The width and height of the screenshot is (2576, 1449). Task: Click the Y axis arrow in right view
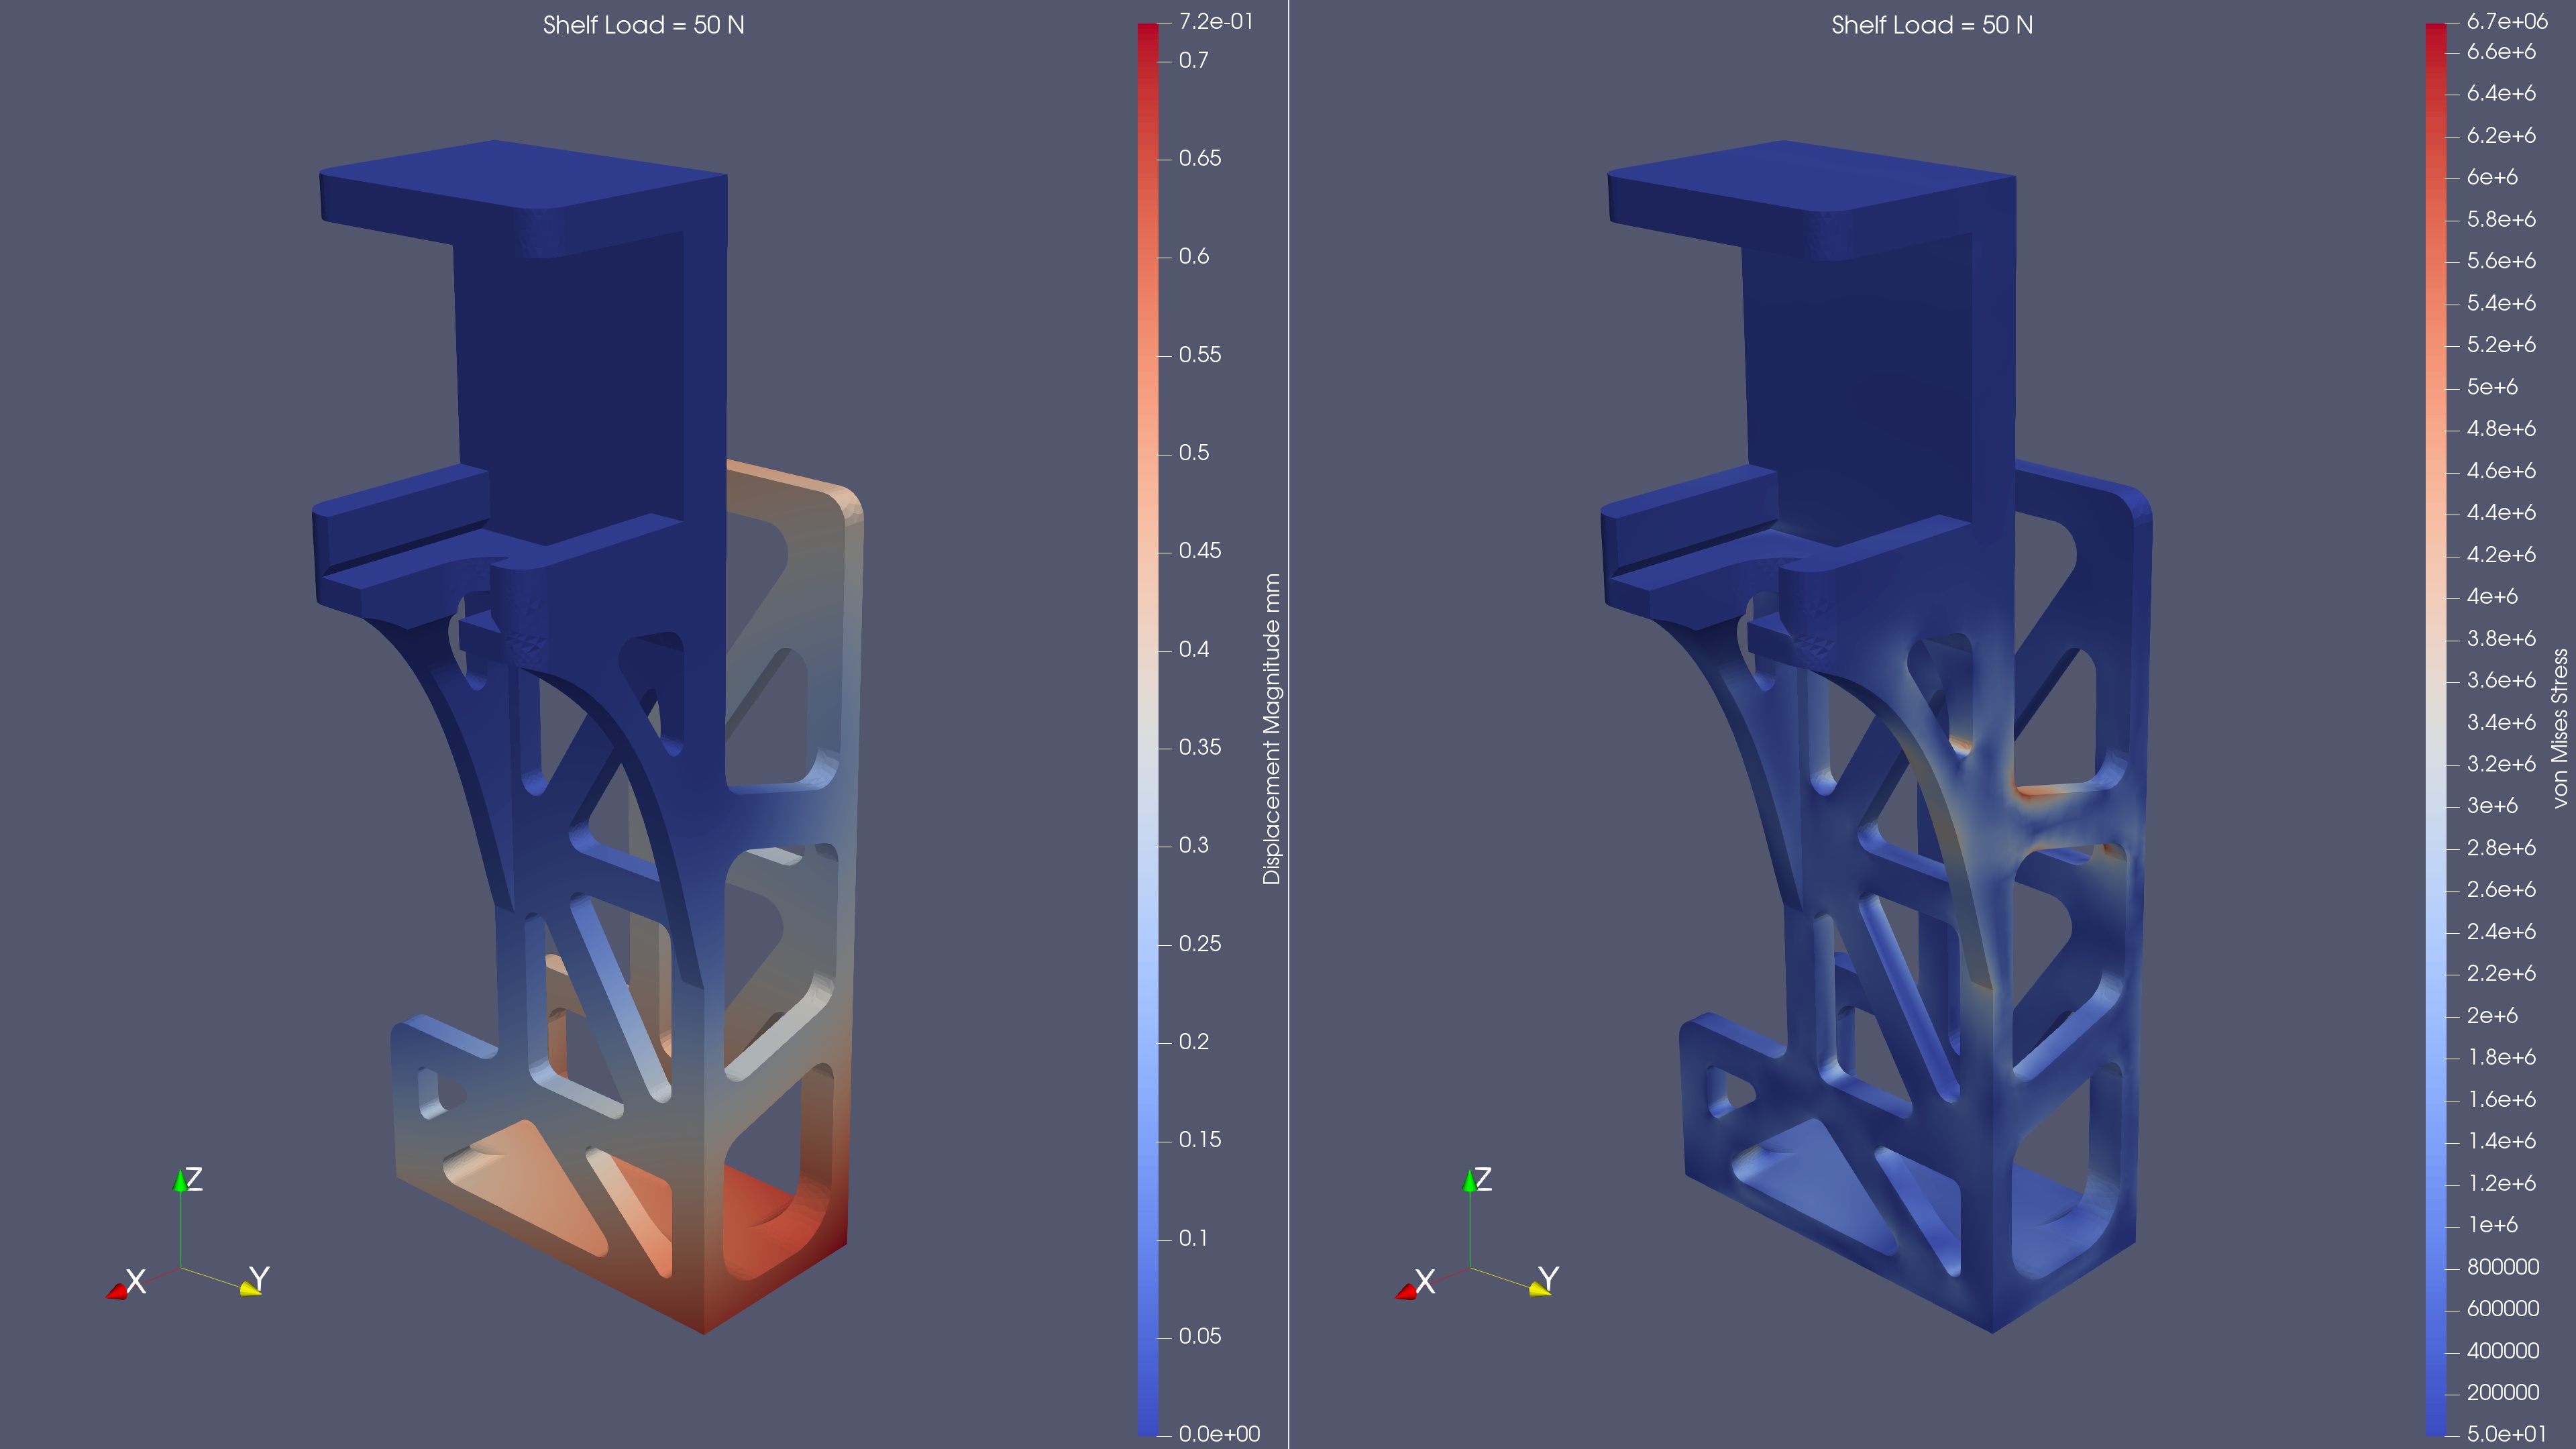pos(1539,1290)
